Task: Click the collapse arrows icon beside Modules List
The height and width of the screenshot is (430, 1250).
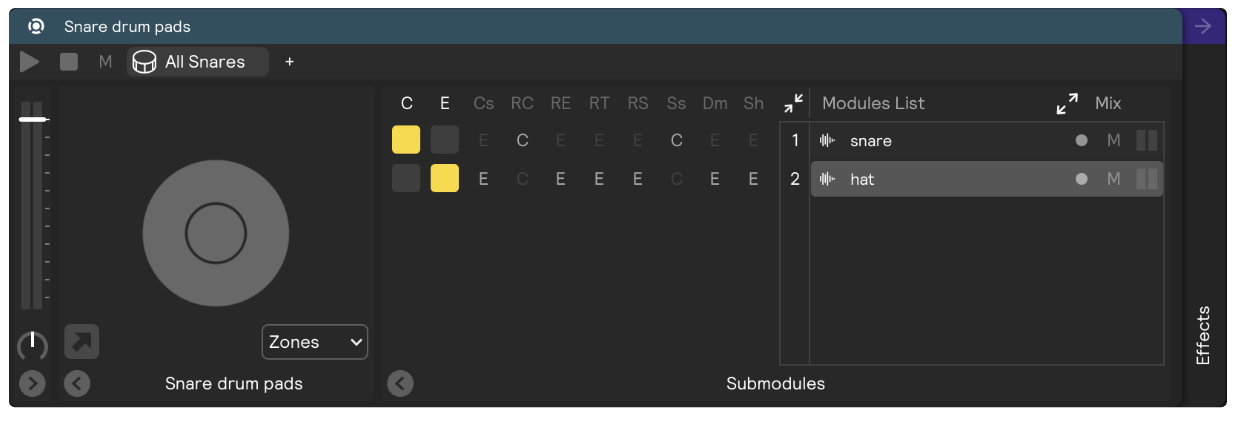Action: [793, 103]
